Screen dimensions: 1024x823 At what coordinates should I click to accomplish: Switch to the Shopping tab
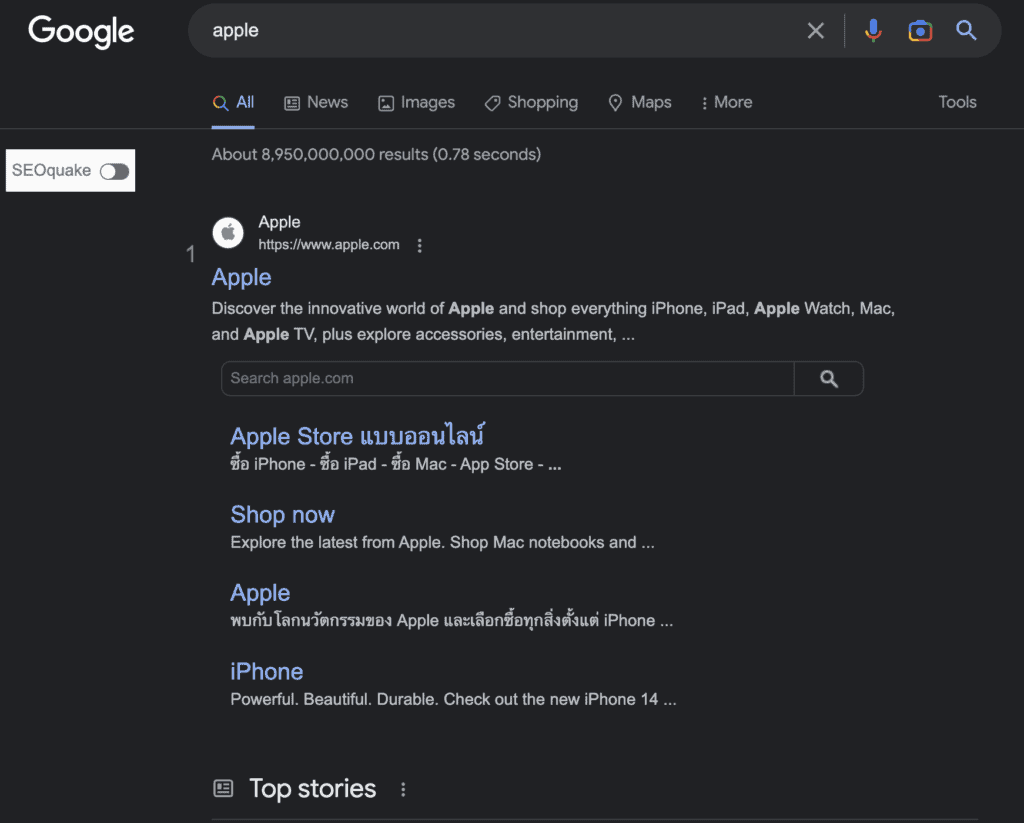[531, 103]
